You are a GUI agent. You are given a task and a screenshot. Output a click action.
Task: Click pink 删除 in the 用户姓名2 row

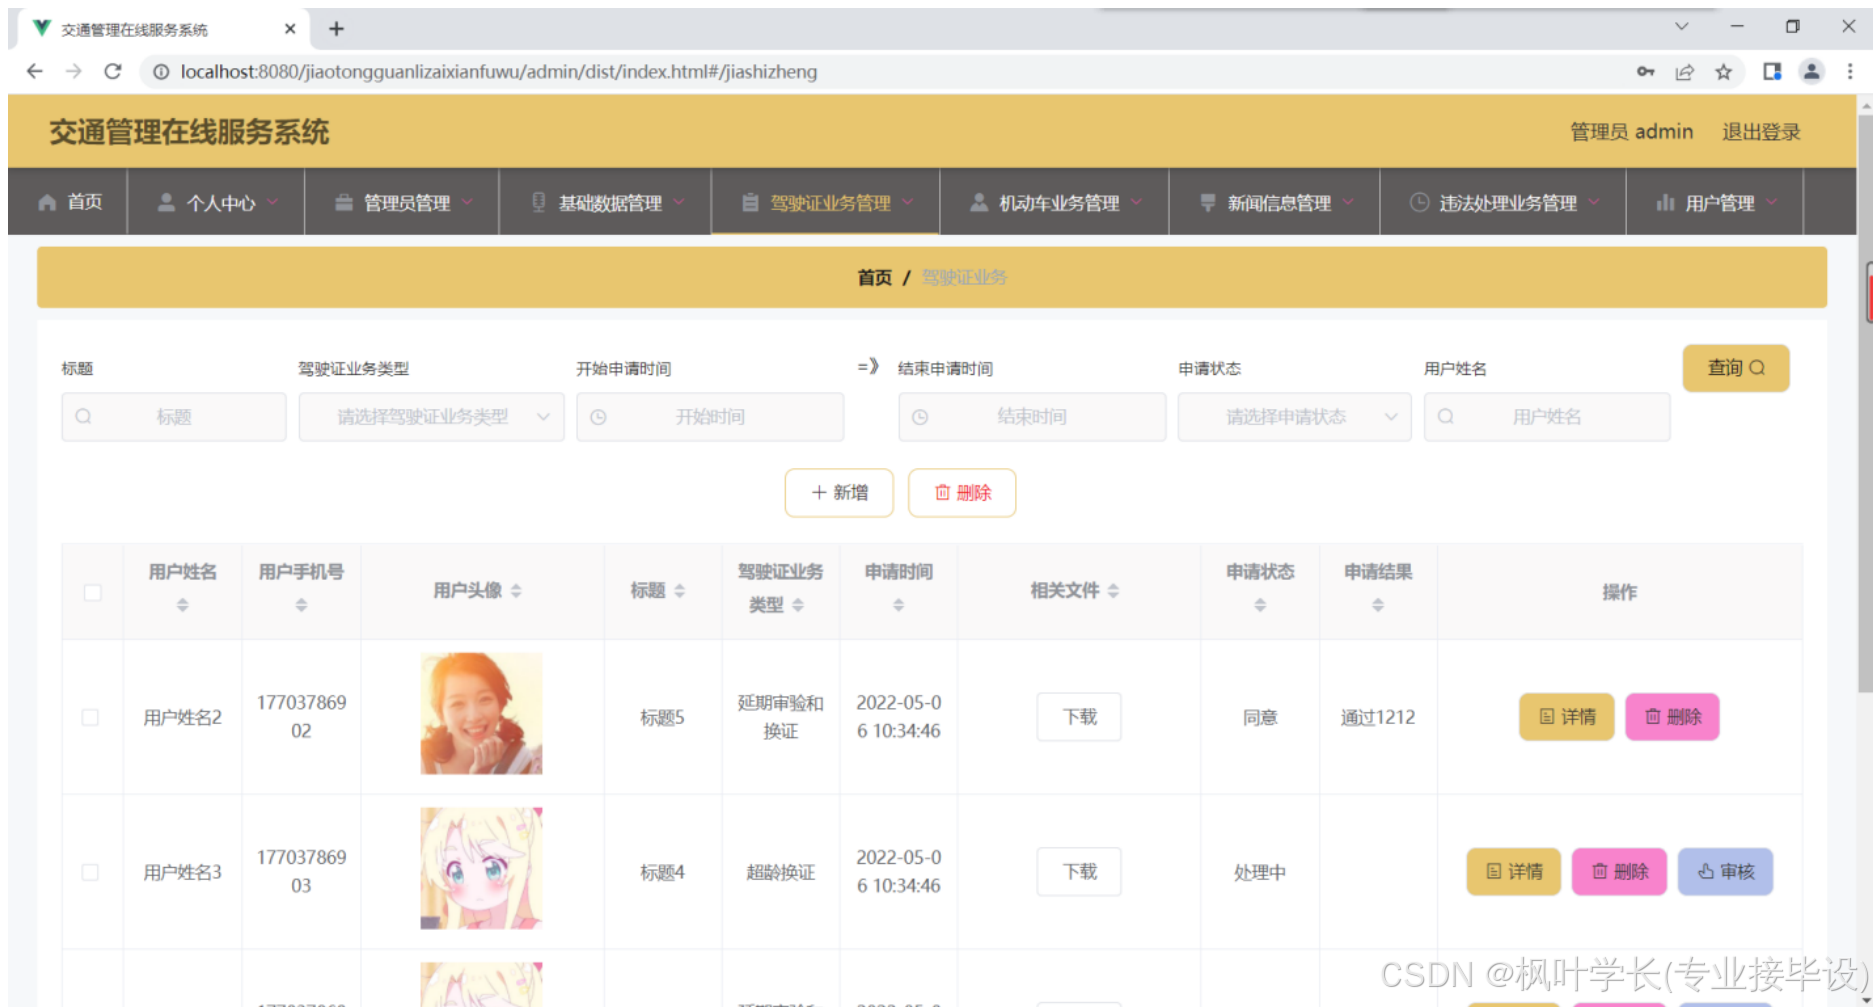point(1673,717)
